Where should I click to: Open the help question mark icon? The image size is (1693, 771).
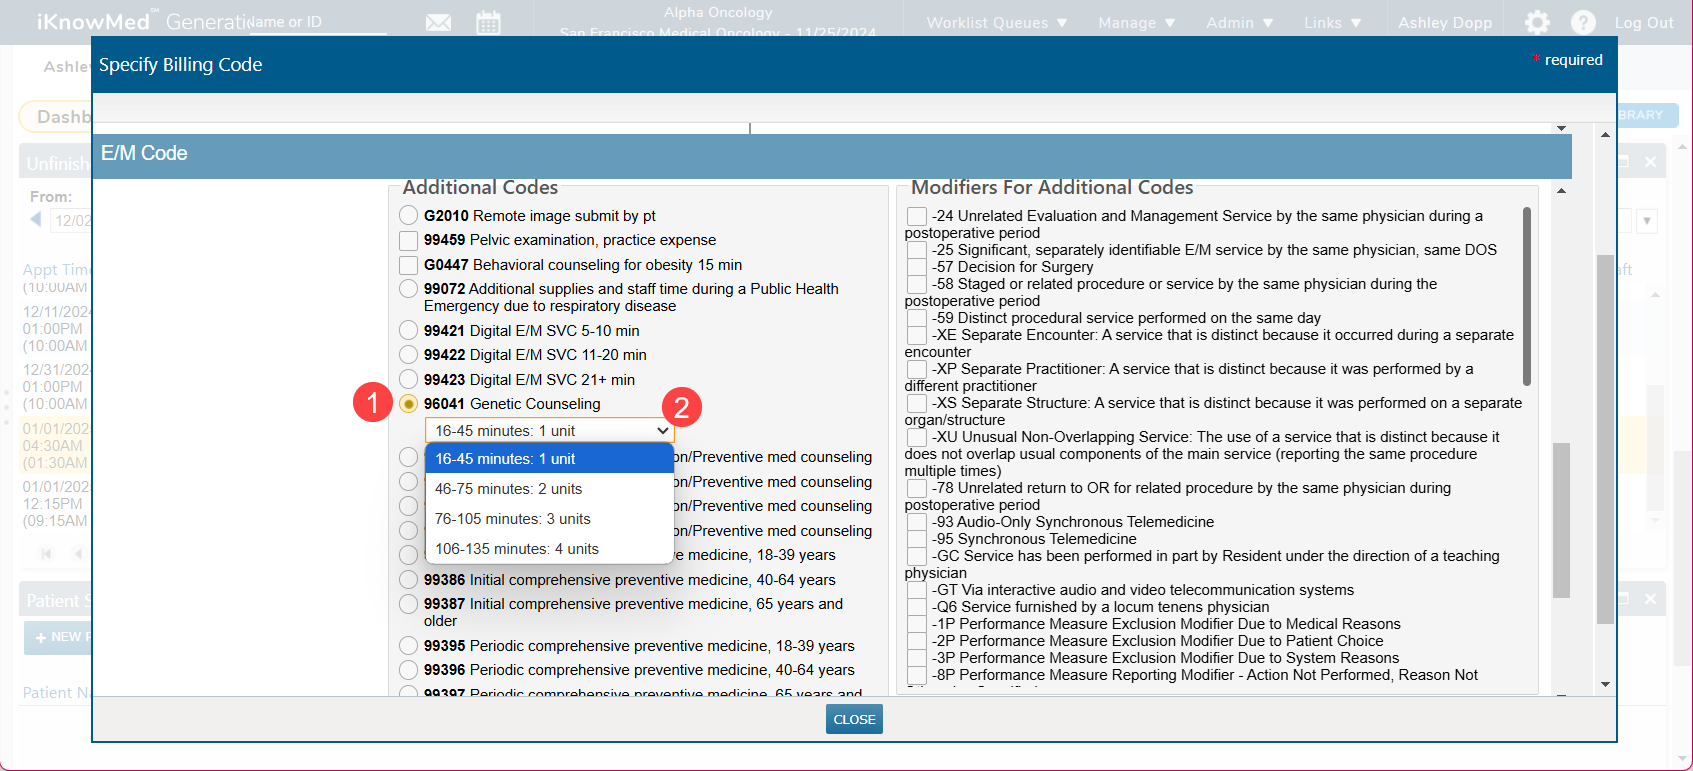click(x=1583, y=22)
